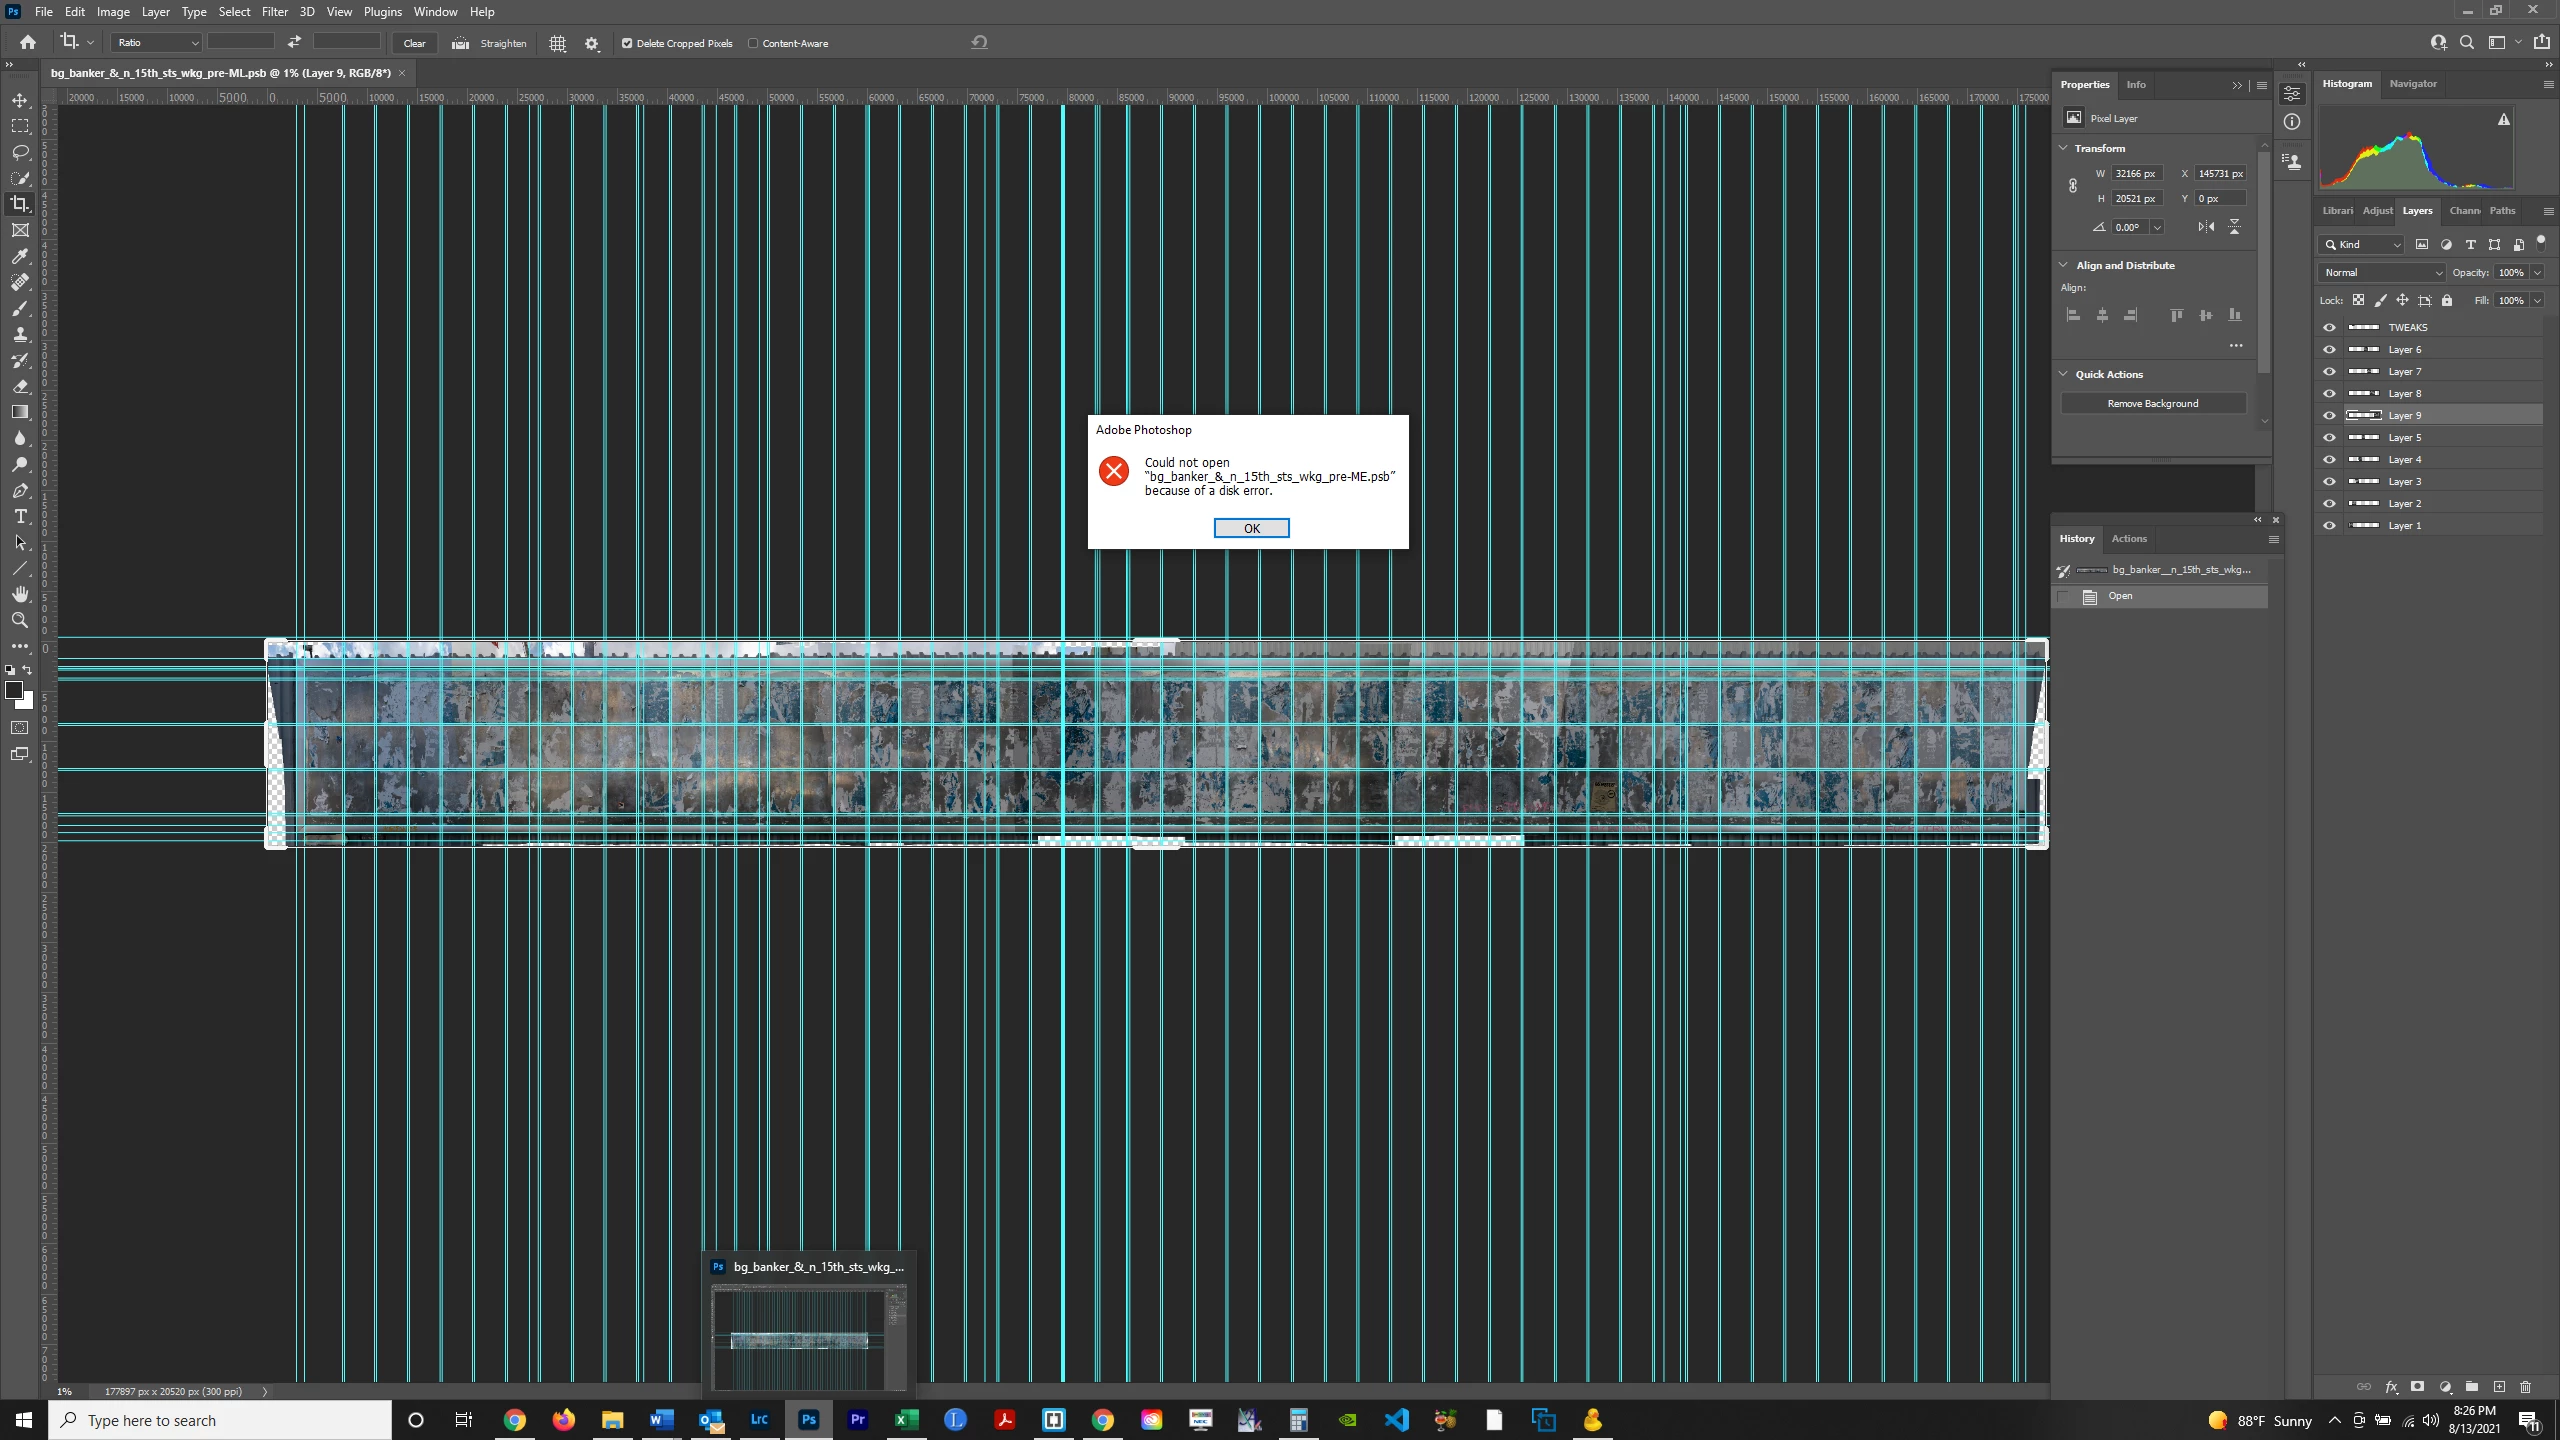The width and height of the screenshot is (2560, 1440).
Task: Select the Move tool
Action: tap(20, 100)
